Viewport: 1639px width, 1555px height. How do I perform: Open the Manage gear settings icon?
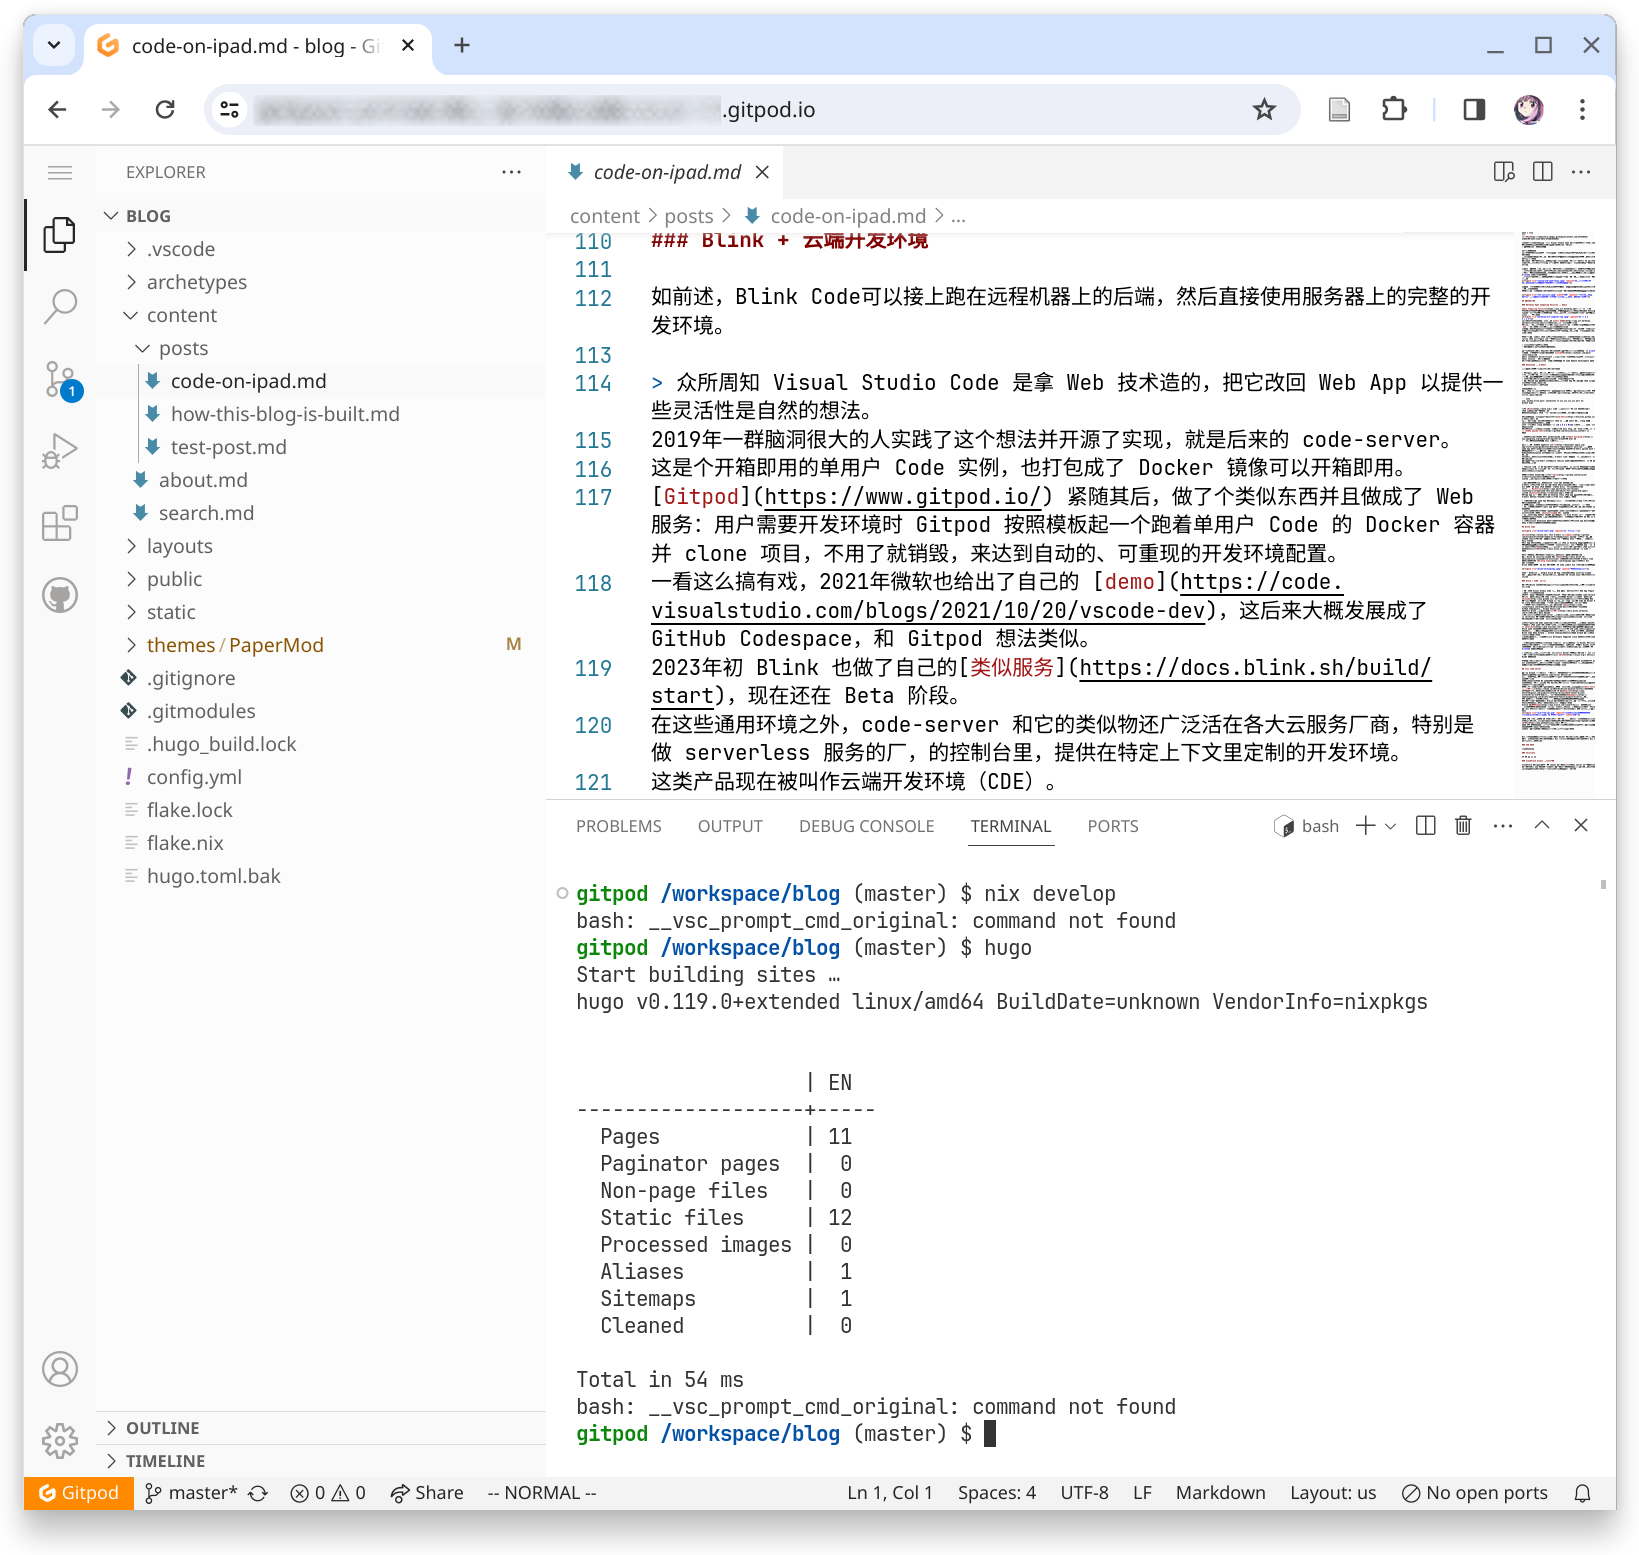coord(60,1441)
